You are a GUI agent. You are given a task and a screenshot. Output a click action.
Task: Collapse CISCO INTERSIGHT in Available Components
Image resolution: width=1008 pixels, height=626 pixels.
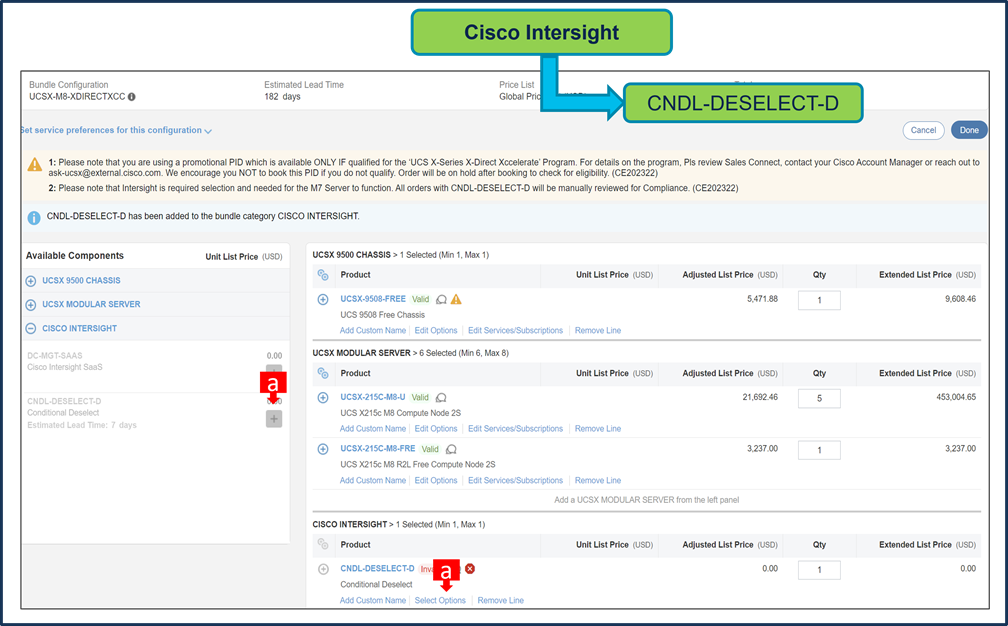pos(31,328)
